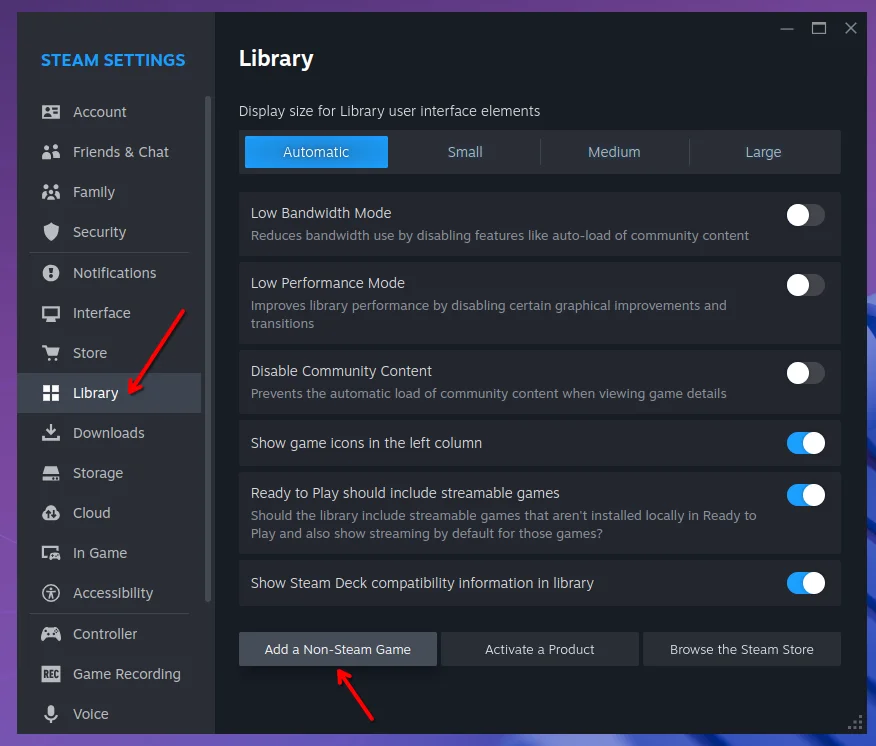
Task: Click the Accessibility person icon
Action: coord(51,593)
